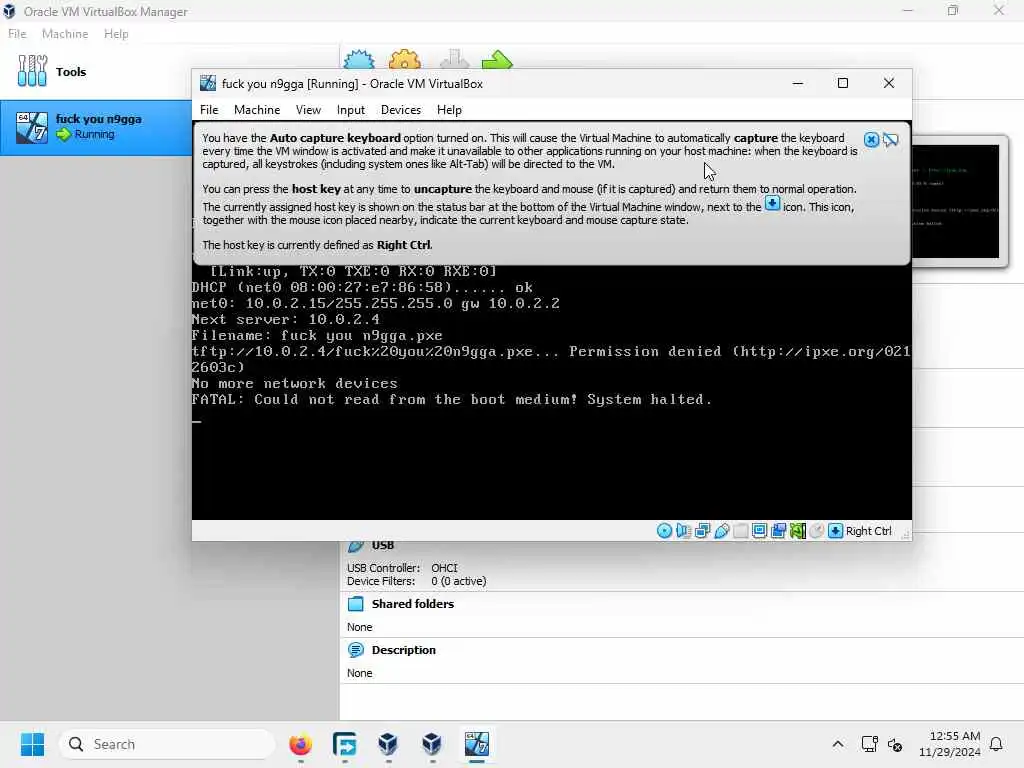The width and height of the screenshot is (1024, 768).
Task: Open the Input menu
Action: click(x=351, y=110)
